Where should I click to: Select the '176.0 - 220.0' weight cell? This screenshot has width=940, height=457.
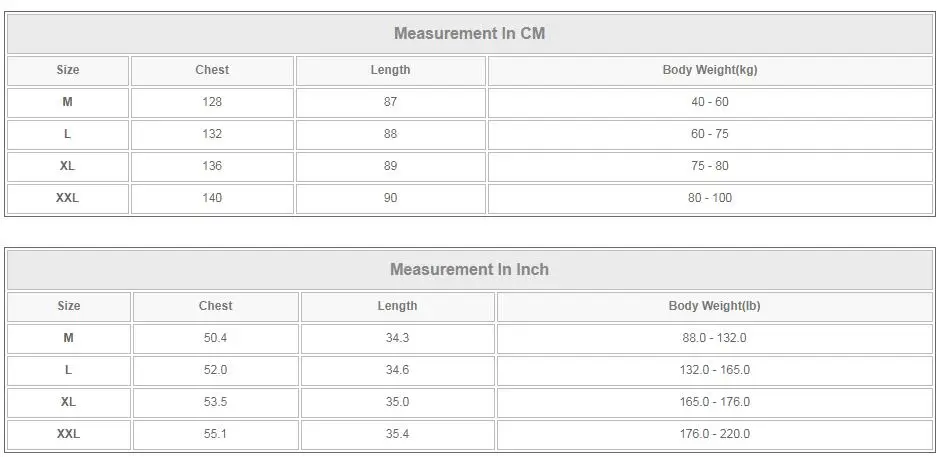click(x=714, y=434)
